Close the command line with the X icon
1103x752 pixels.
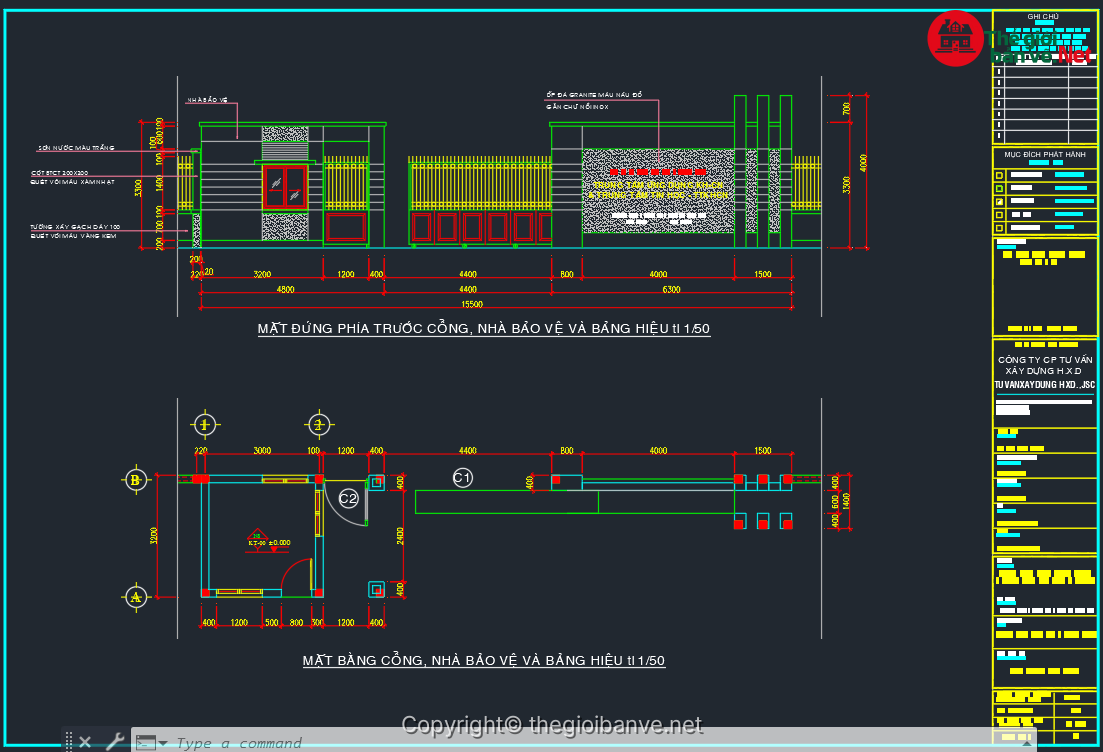coord(85,742)
